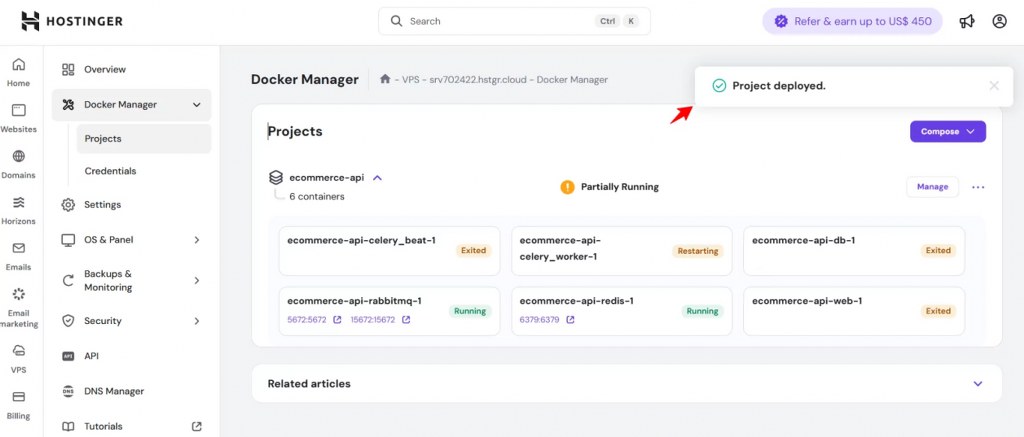Click Partially Running warning icon
Screen dimensions: 1024x437
[568, 187]
